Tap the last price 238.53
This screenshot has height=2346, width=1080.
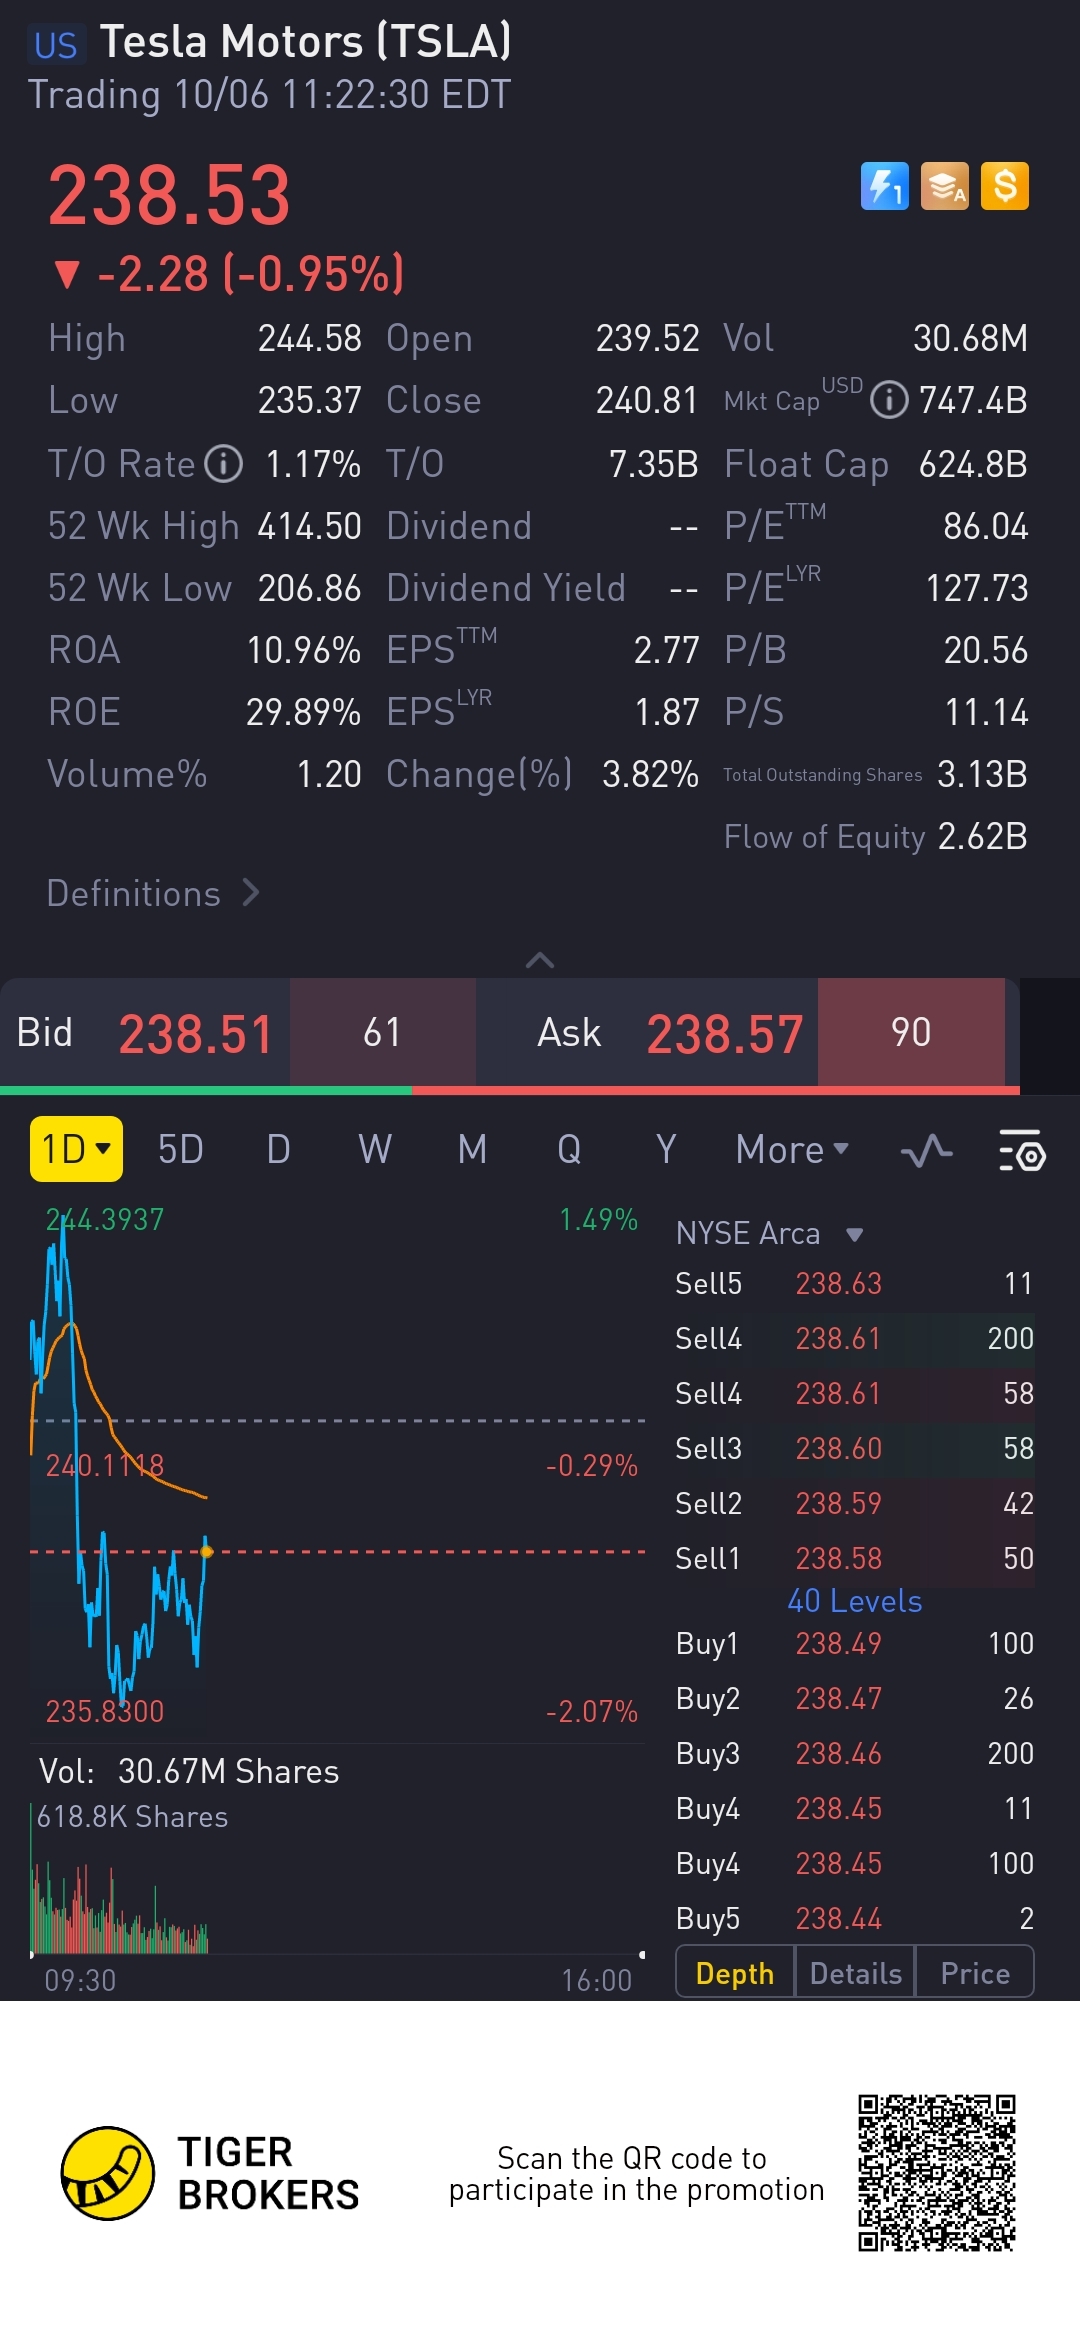pyautogui.click(x=169, y=195)
